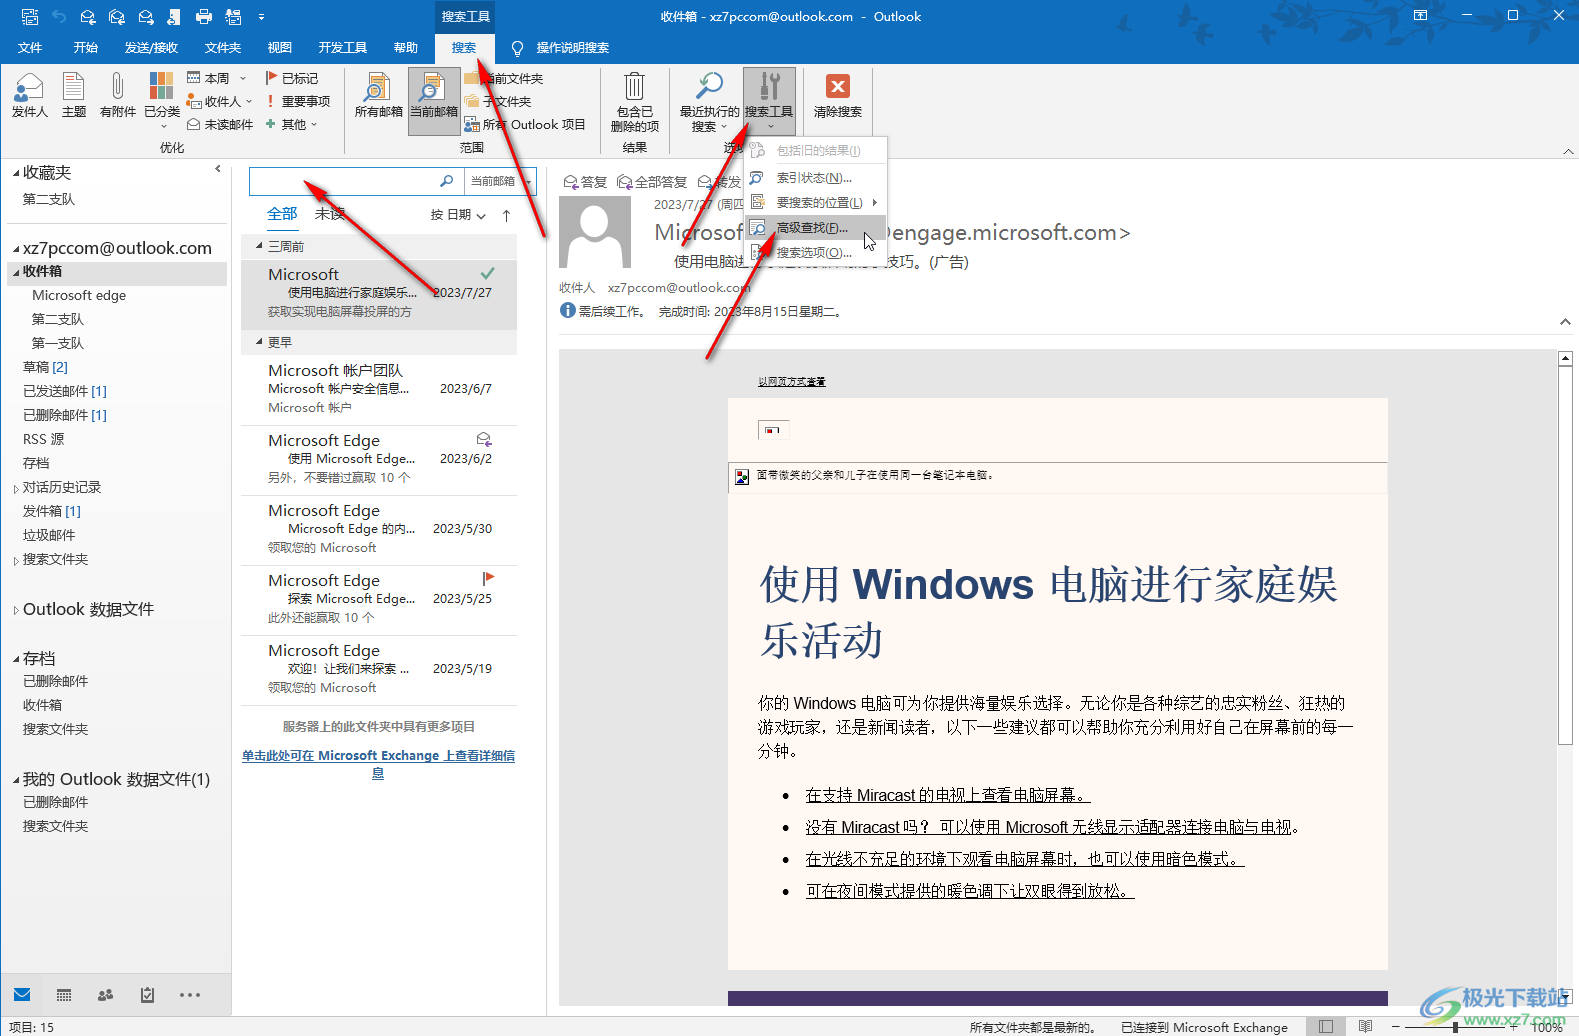The height and width of the screenshot is (1036, 1579).
Task: Click 操作说明搜索 tell-me box
Action: tap(561, 47)
